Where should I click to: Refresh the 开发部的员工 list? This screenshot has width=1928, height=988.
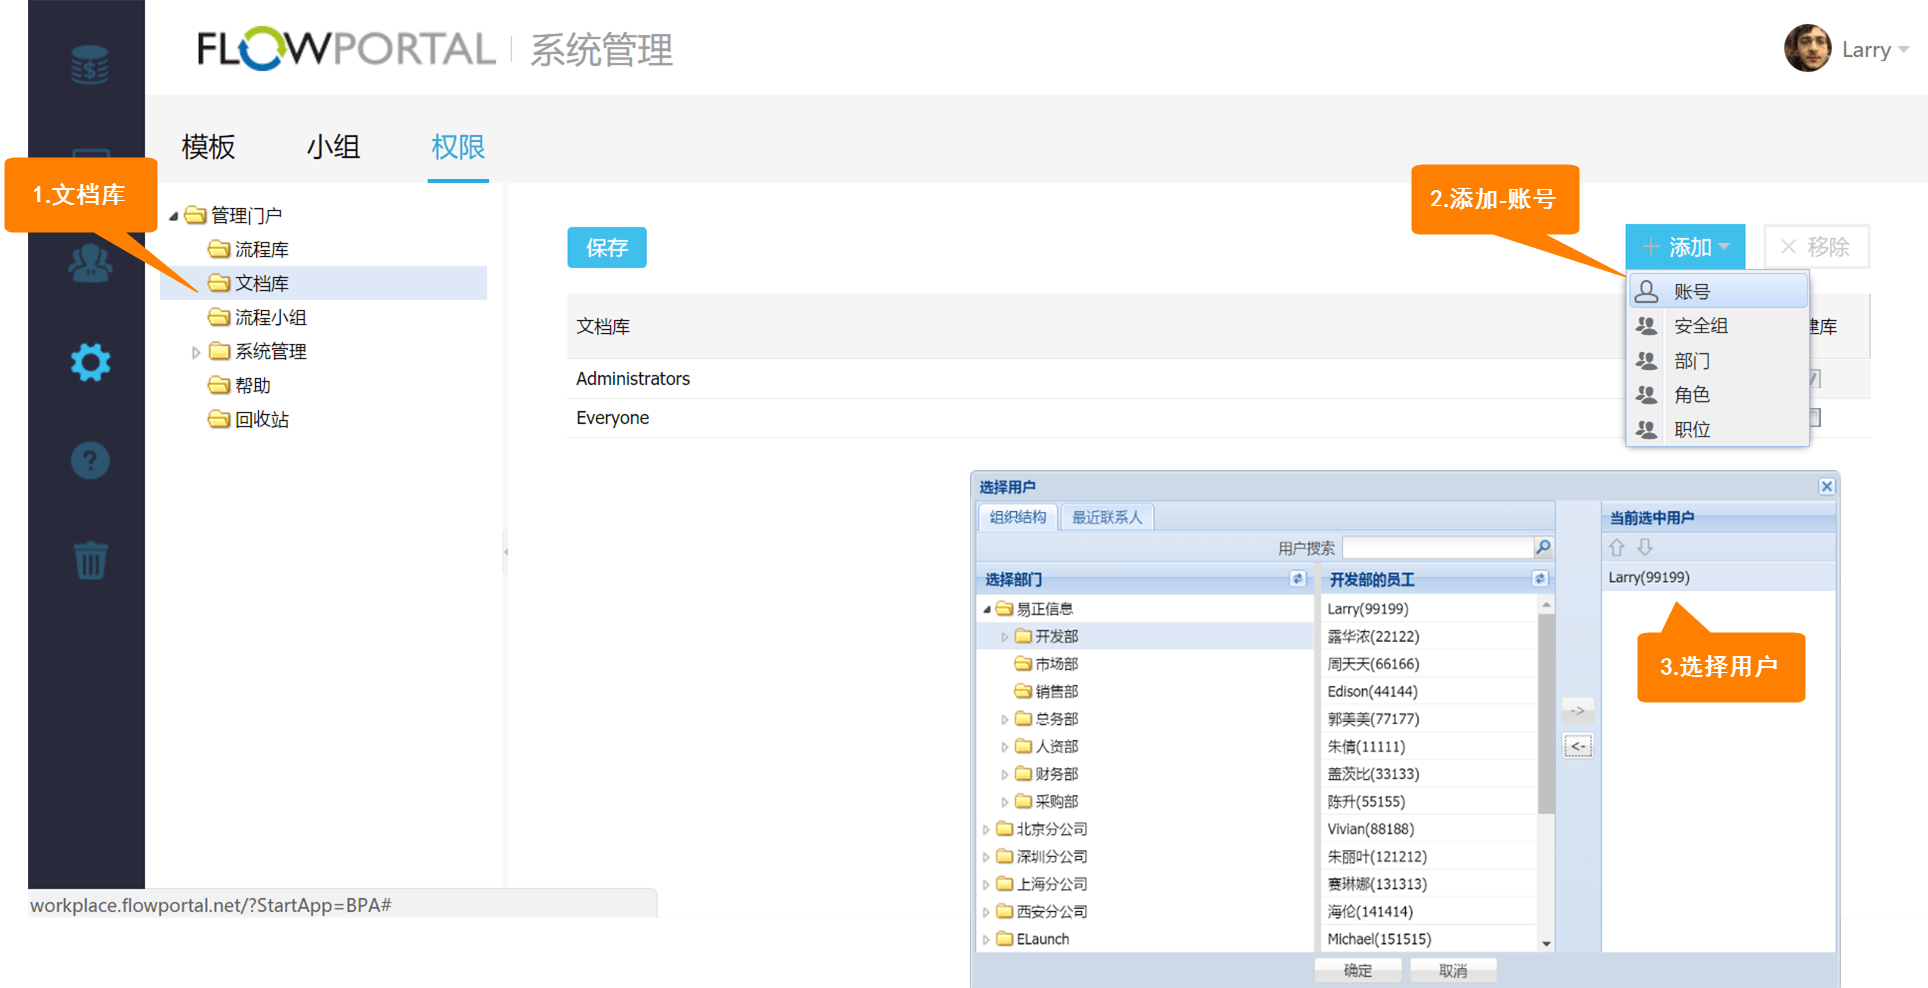click(x=1540, y=579)
